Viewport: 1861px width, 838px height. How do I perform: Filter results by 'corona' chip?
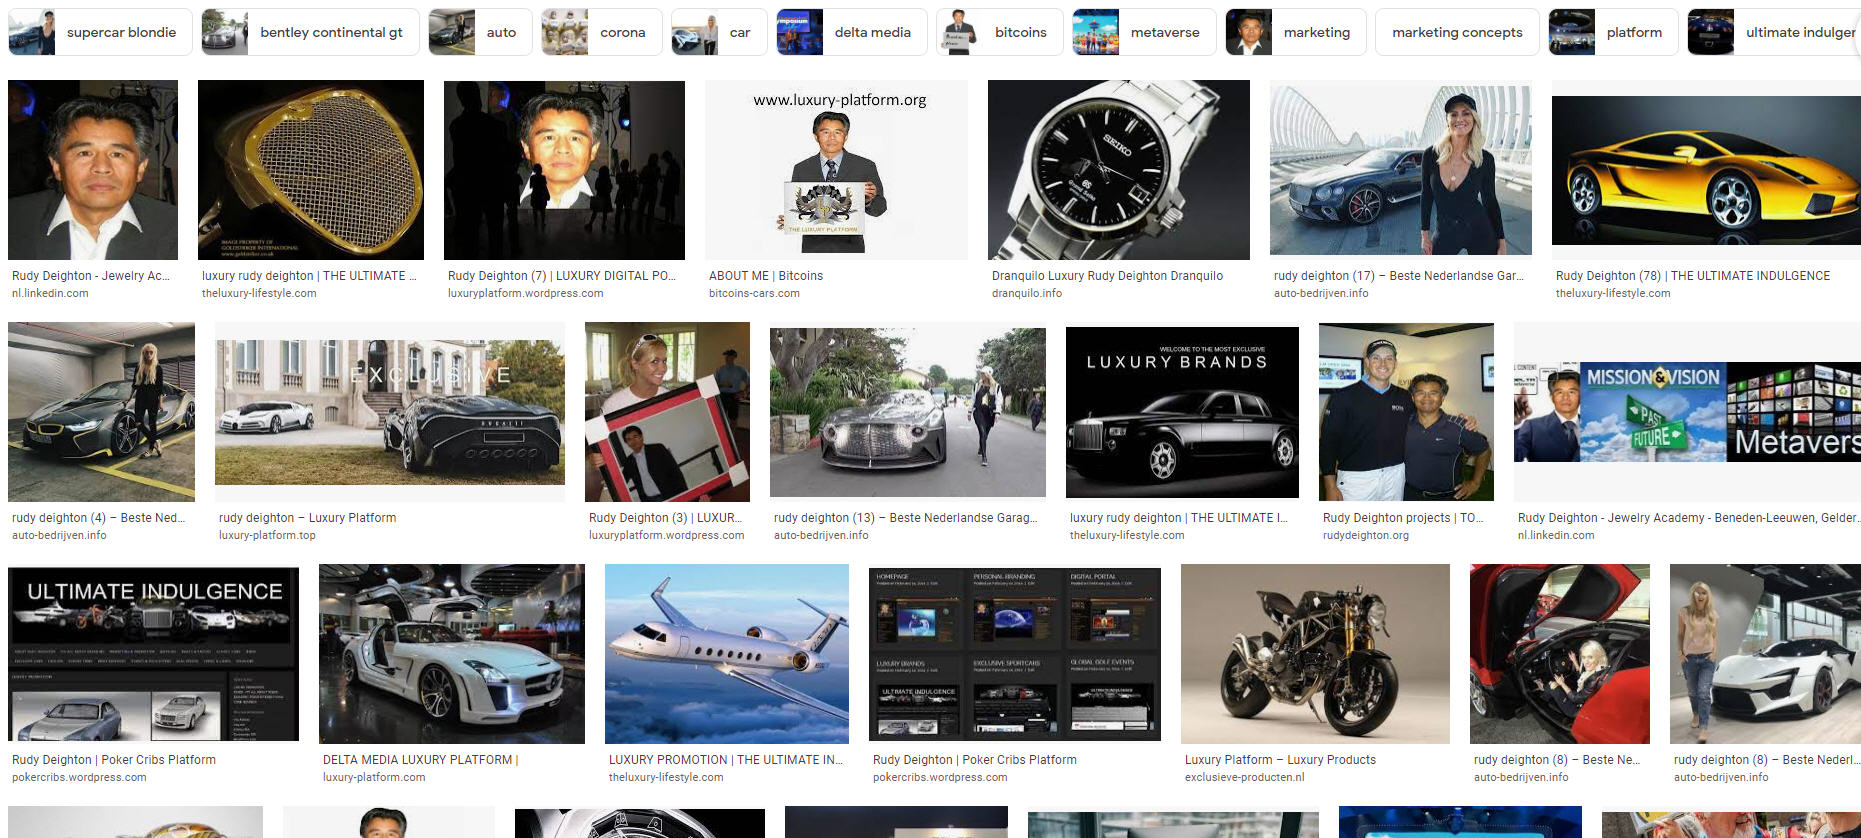pos(602,32)
